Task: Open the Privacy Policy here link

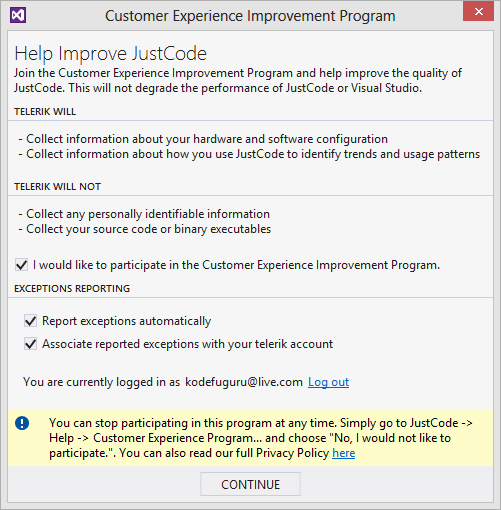Action: tap(344, 453)
